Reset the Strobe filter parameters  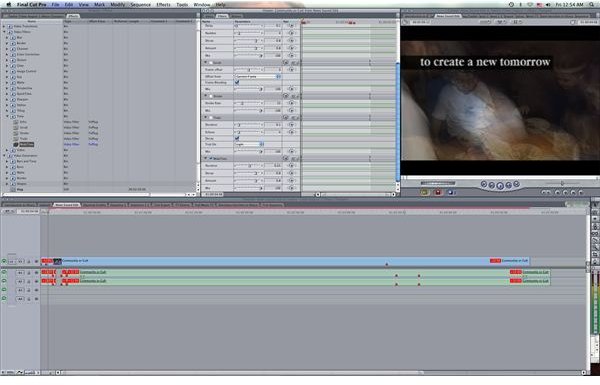tap(285, 96)
